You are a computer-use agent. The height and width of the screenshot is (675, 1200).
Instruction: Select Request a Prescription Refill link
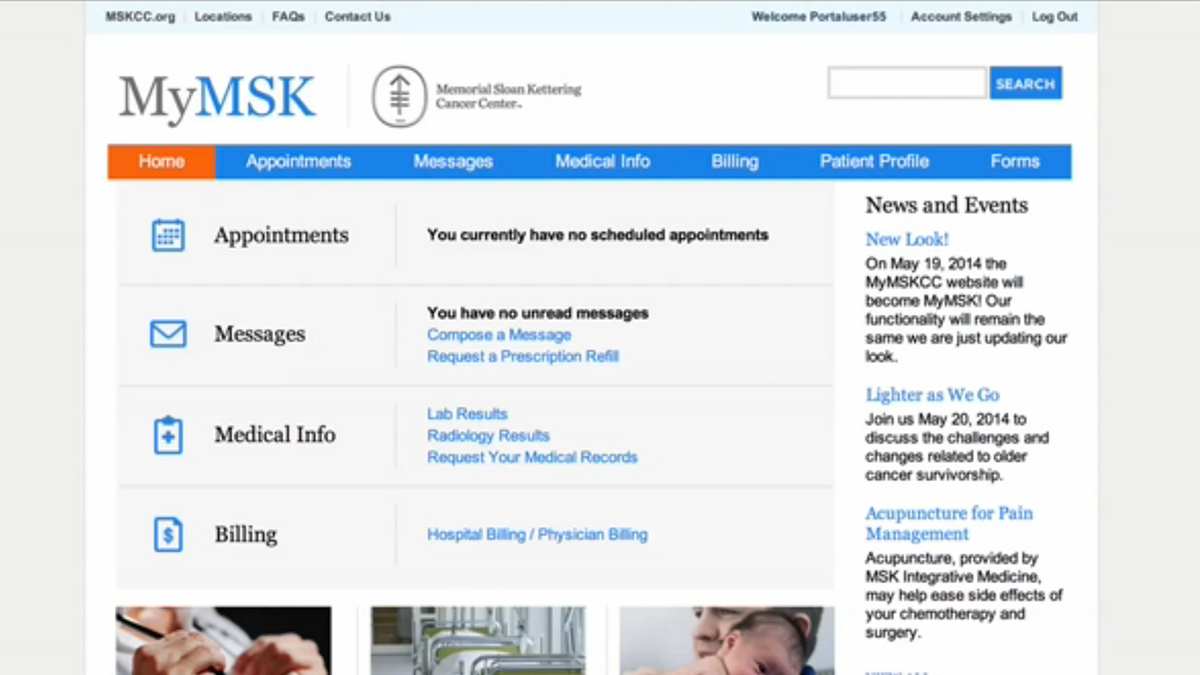523,356
